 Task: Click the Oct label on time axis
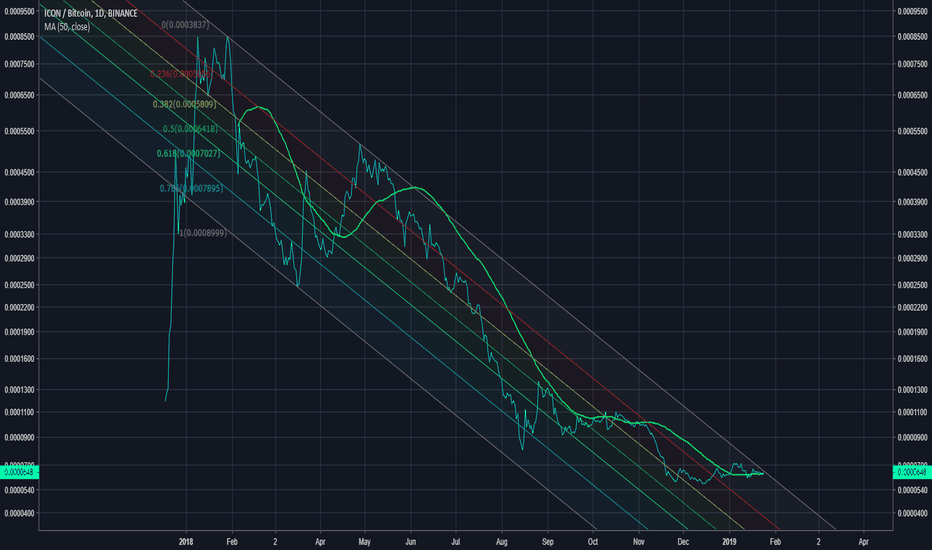point(593,542)
